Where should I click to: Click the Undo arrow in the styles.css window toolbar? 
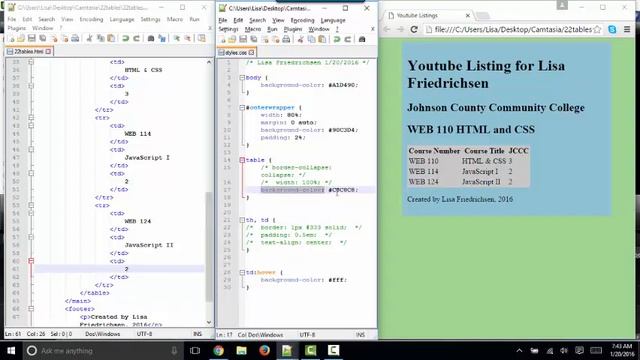coord(337,40)
